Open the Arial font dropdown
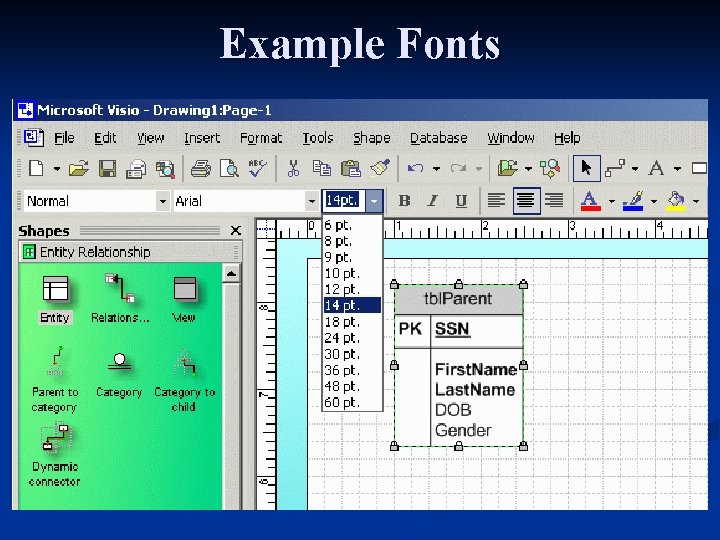The image size is (720, 540). click(x=311, y=201)
